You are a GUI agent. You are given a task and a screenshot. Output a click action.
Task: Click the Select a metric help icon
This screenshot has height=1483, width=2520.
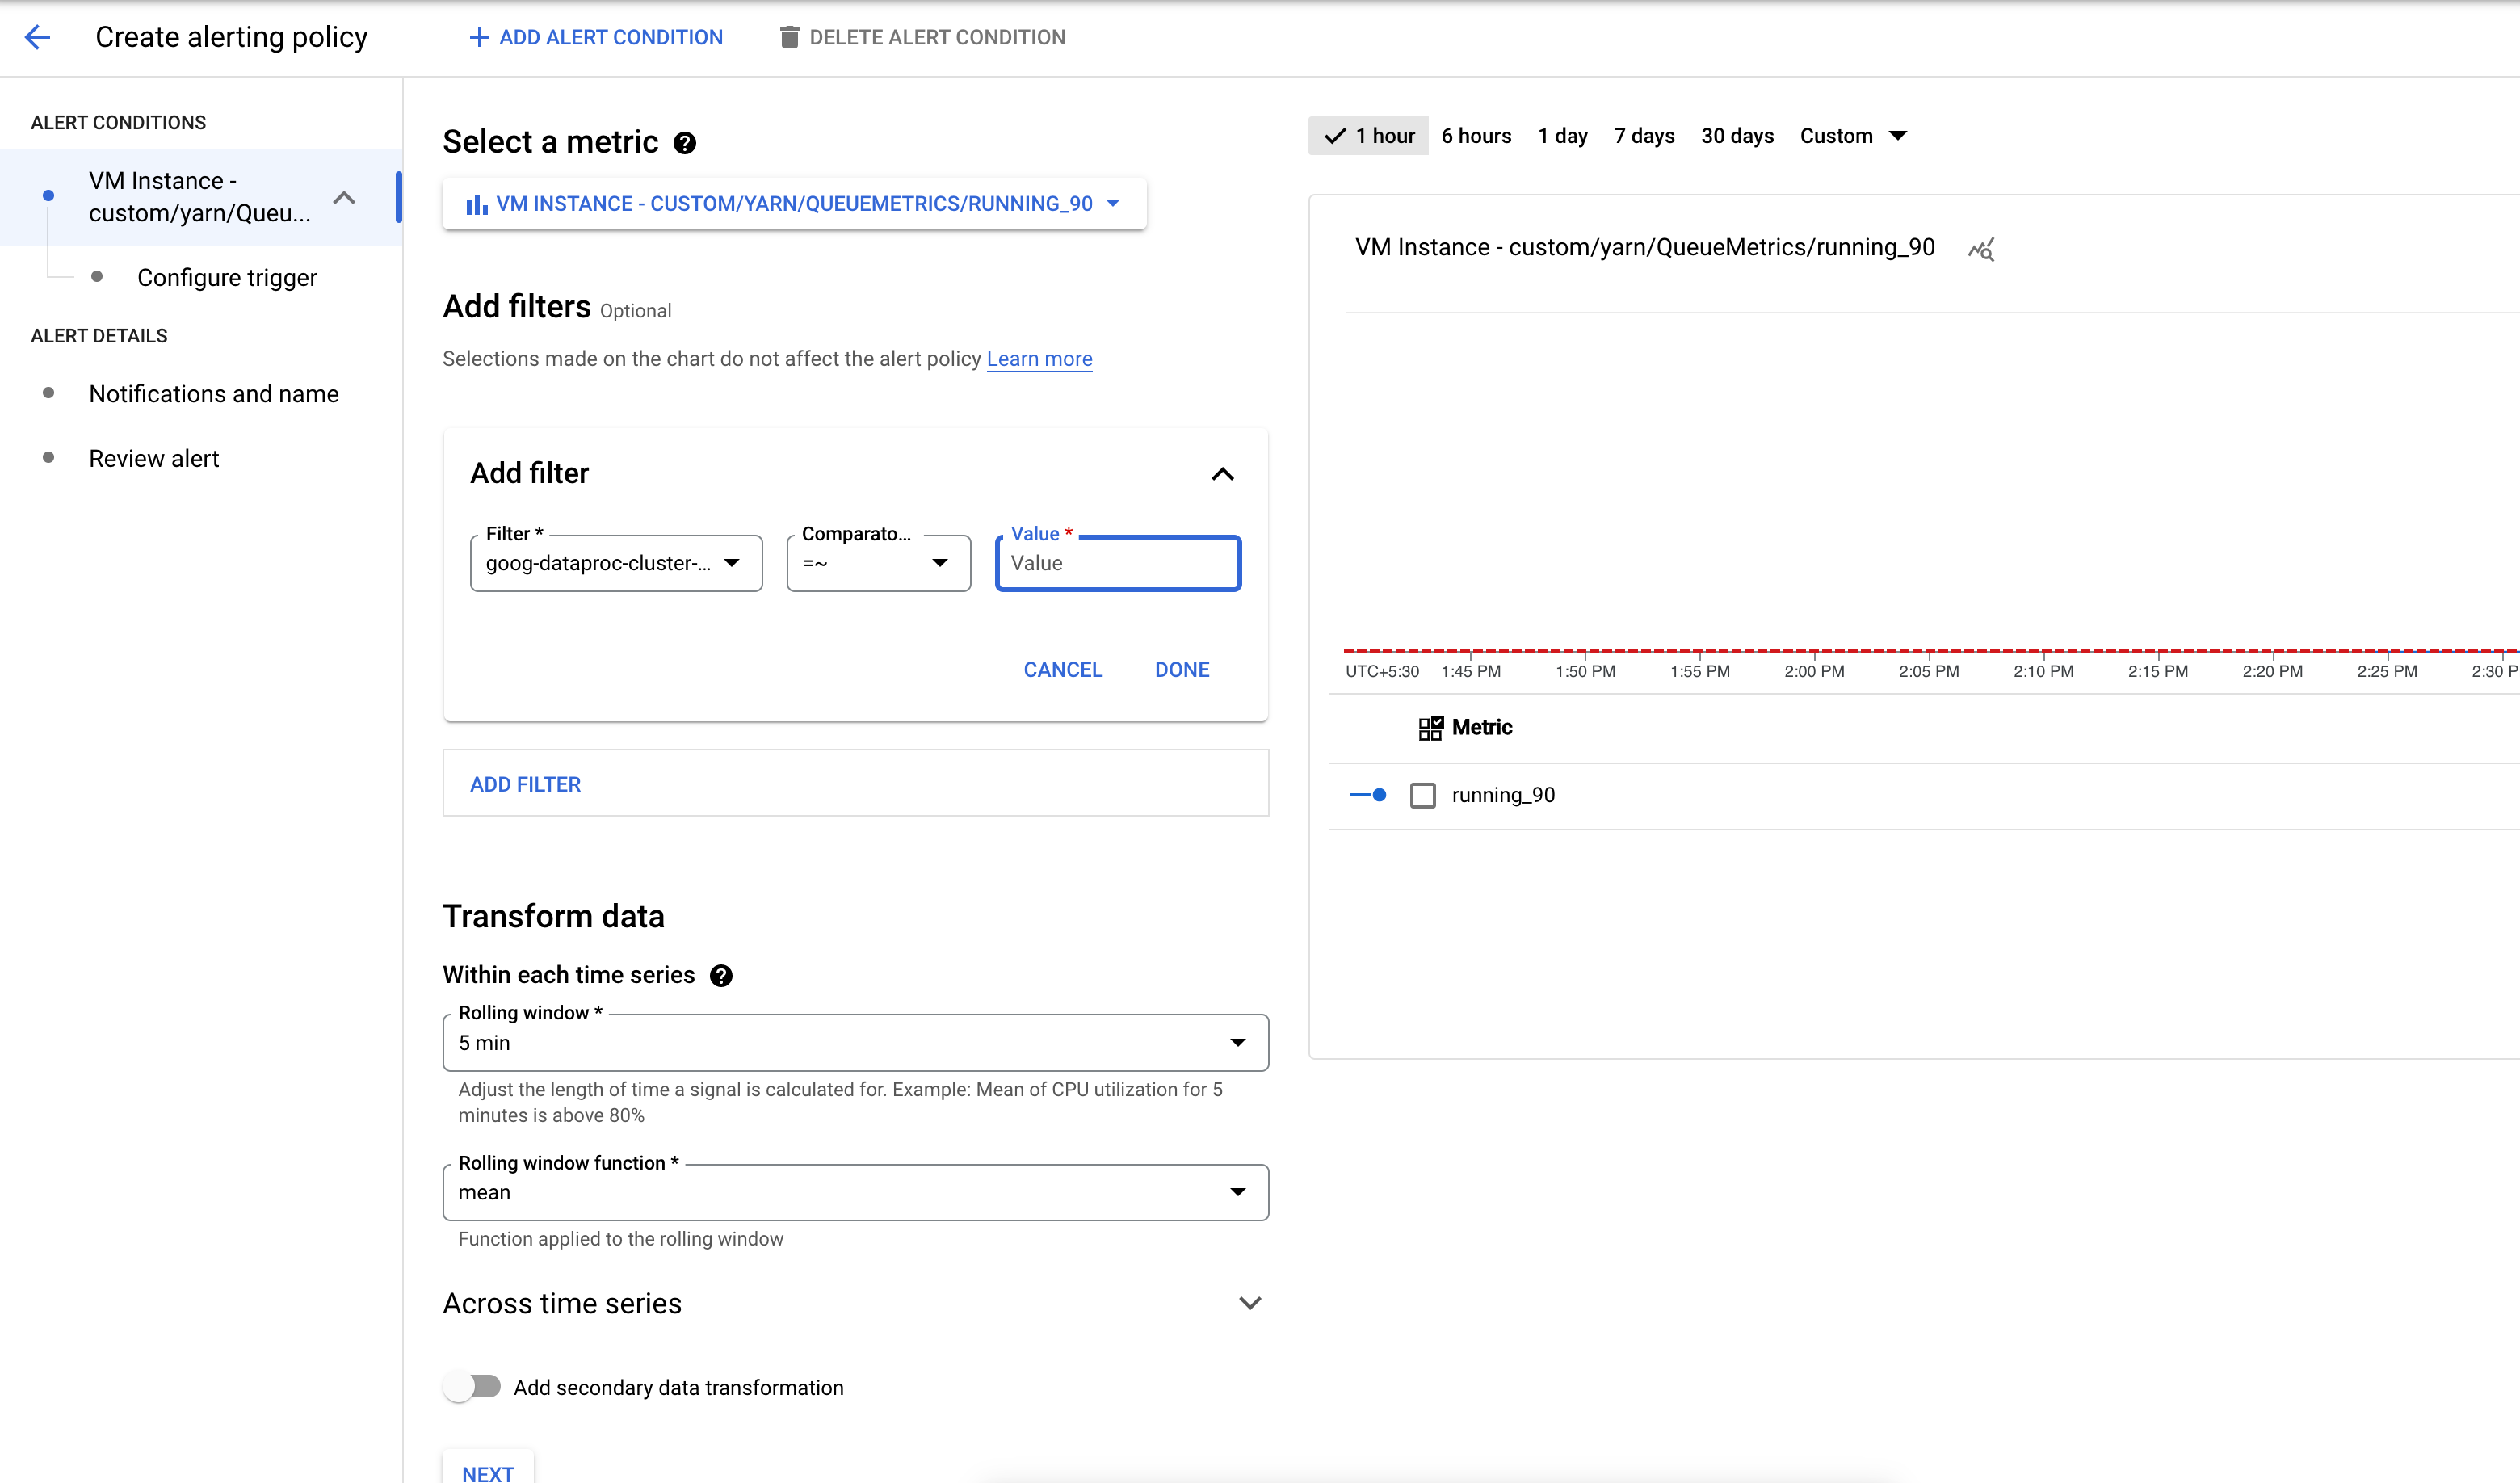(x=684, y=143)
